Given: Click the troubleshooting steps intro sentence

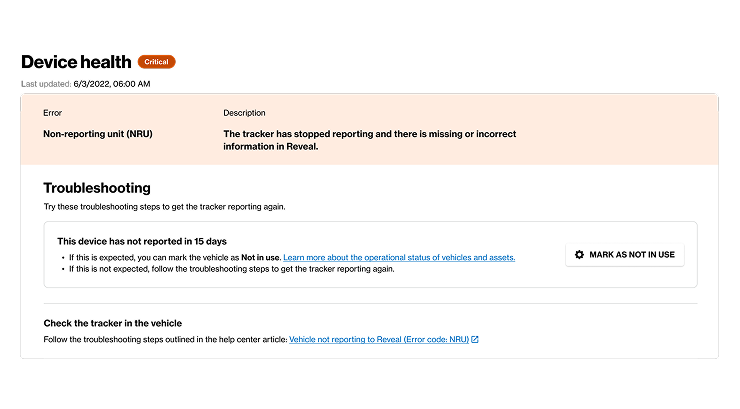Looking at the screenshot, I should (x=164, y=207).
